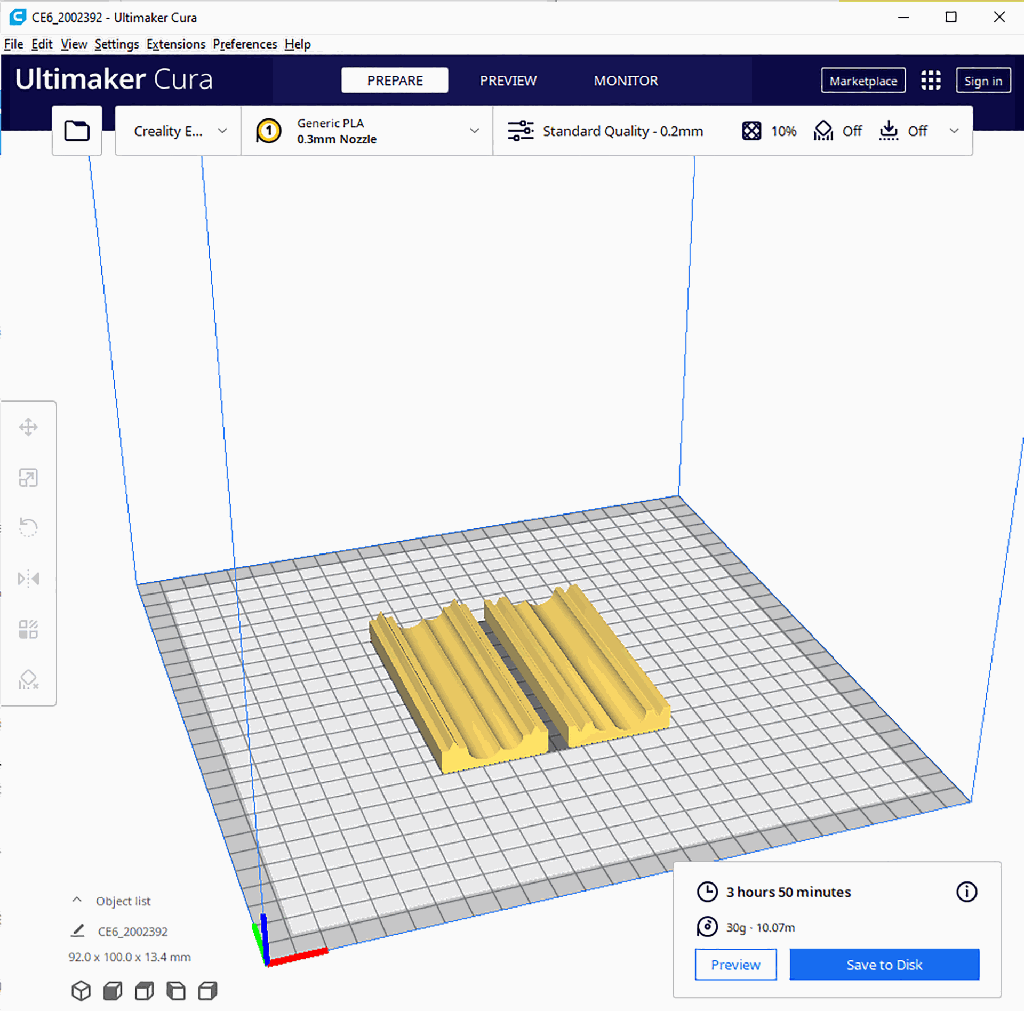Image resolution: width=1024 pixels, height=1011 pixels.
Task: Switch to the MONITOR stage tab
Action: pyautogui.click(x=626, y=81)
